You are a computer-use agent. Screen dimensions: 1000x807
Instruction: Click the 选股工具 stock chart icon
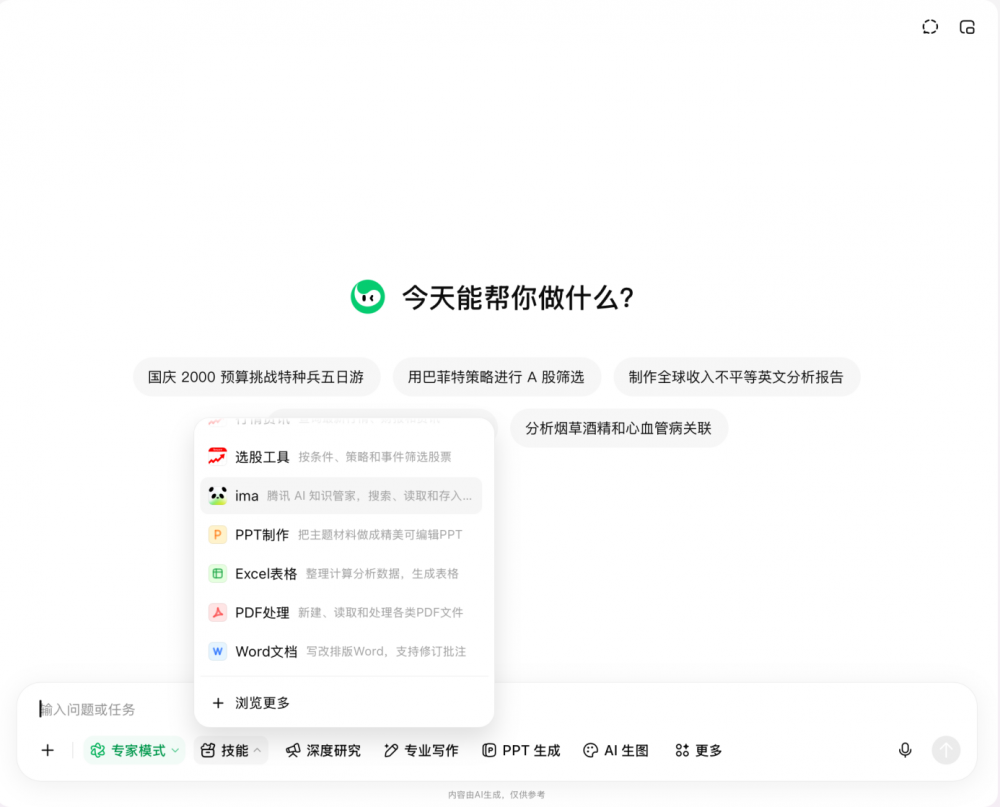tap(217, 457)
